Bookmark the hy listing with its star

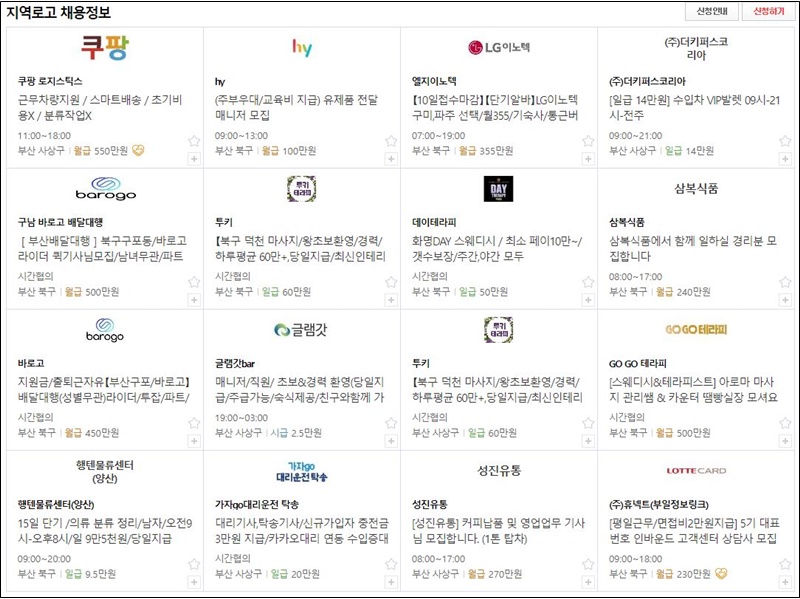coord(391,141)
